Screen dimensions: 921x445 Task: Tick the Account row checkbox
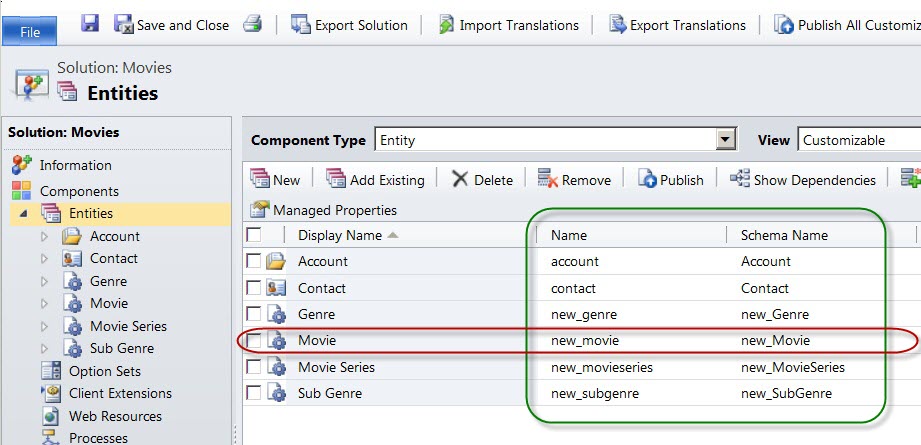(253, 261)
